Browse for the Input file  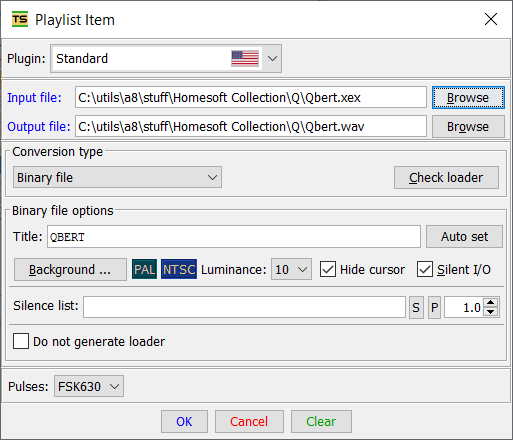(x=468, y=98)
